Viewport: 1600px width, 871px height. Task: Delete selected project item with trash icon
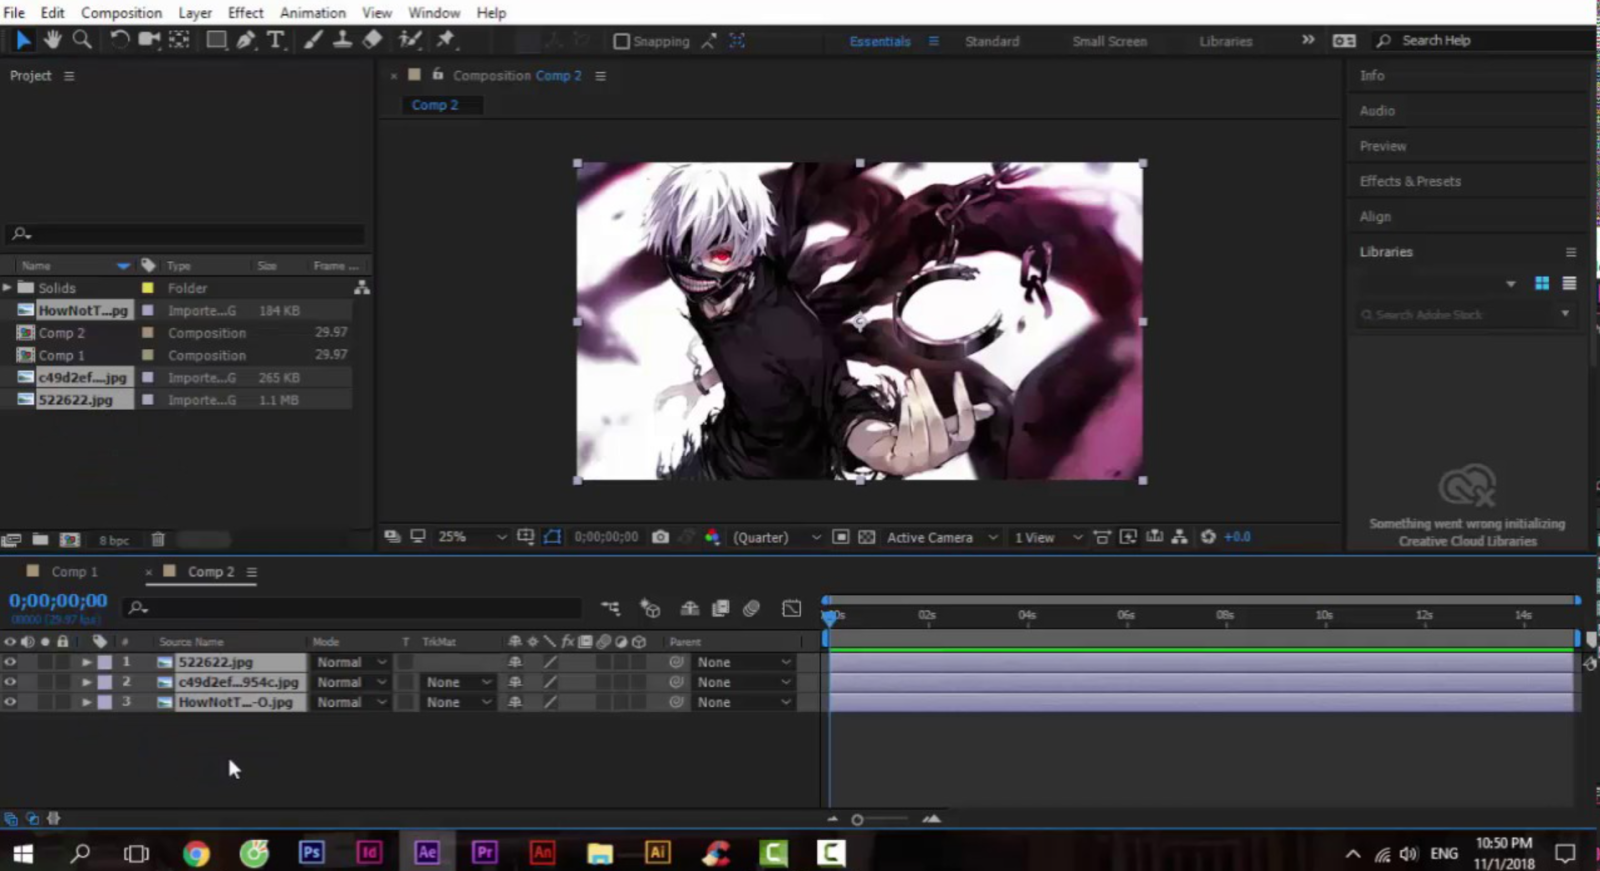click(x=158, y=539)
